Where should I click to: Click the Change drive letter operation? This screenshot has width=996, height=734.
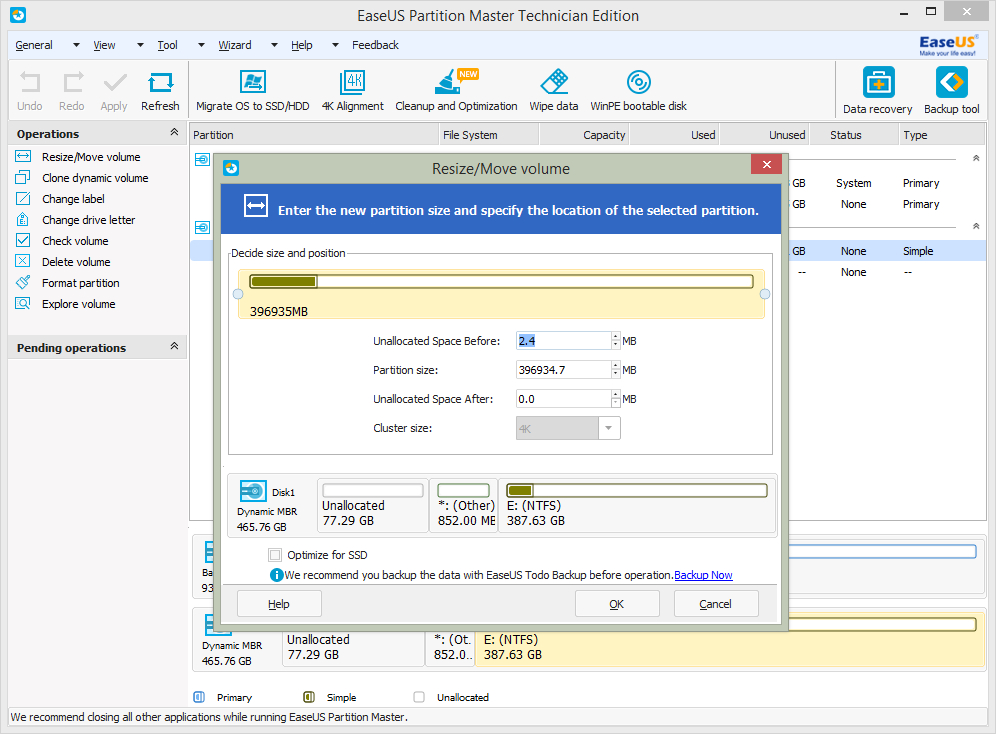point(88,220)
